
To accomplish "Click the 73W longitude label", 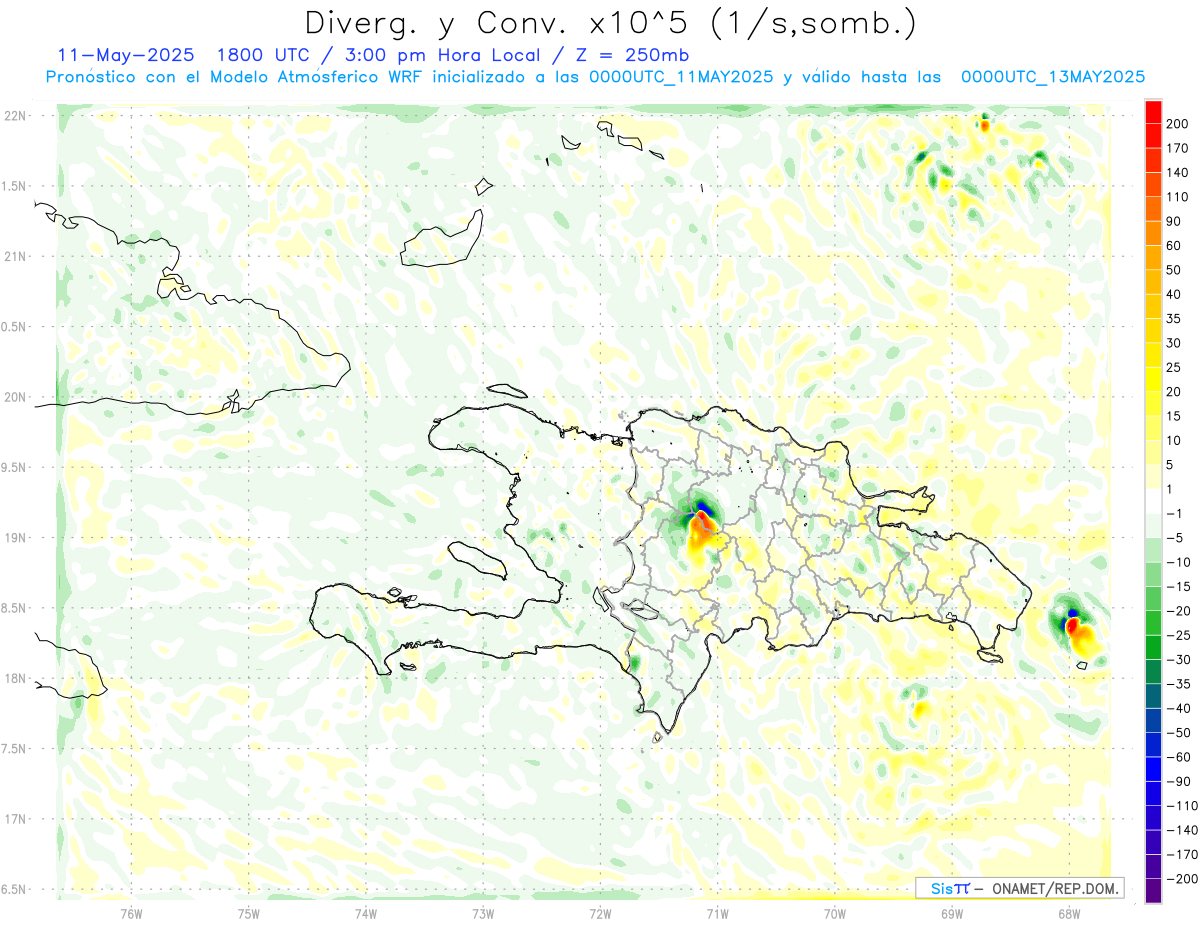I will 483,913.
